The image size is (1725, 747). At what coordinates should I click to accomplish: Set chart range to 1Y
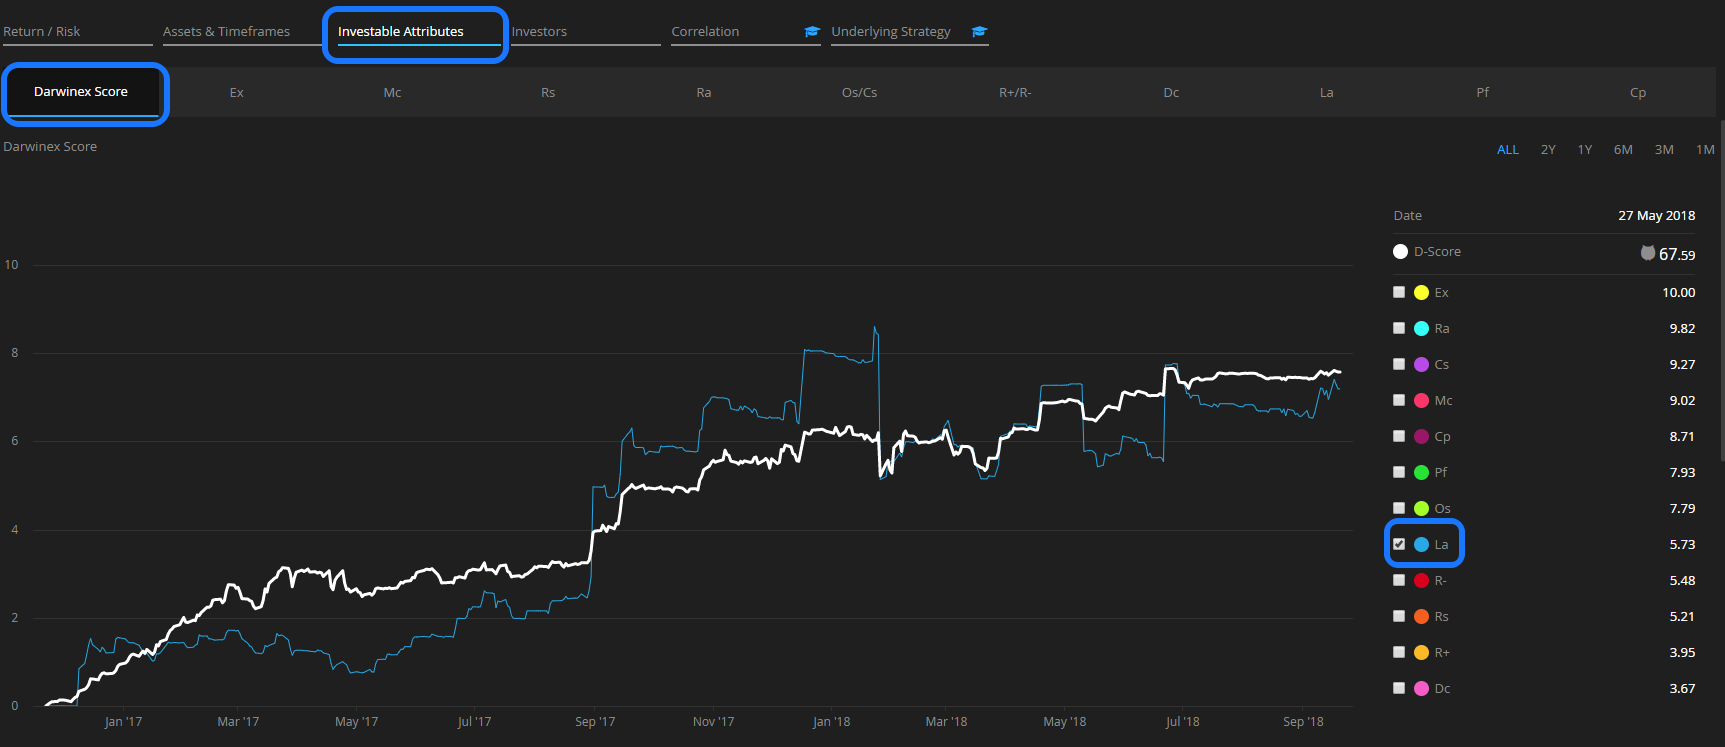tap(1585, 150)
